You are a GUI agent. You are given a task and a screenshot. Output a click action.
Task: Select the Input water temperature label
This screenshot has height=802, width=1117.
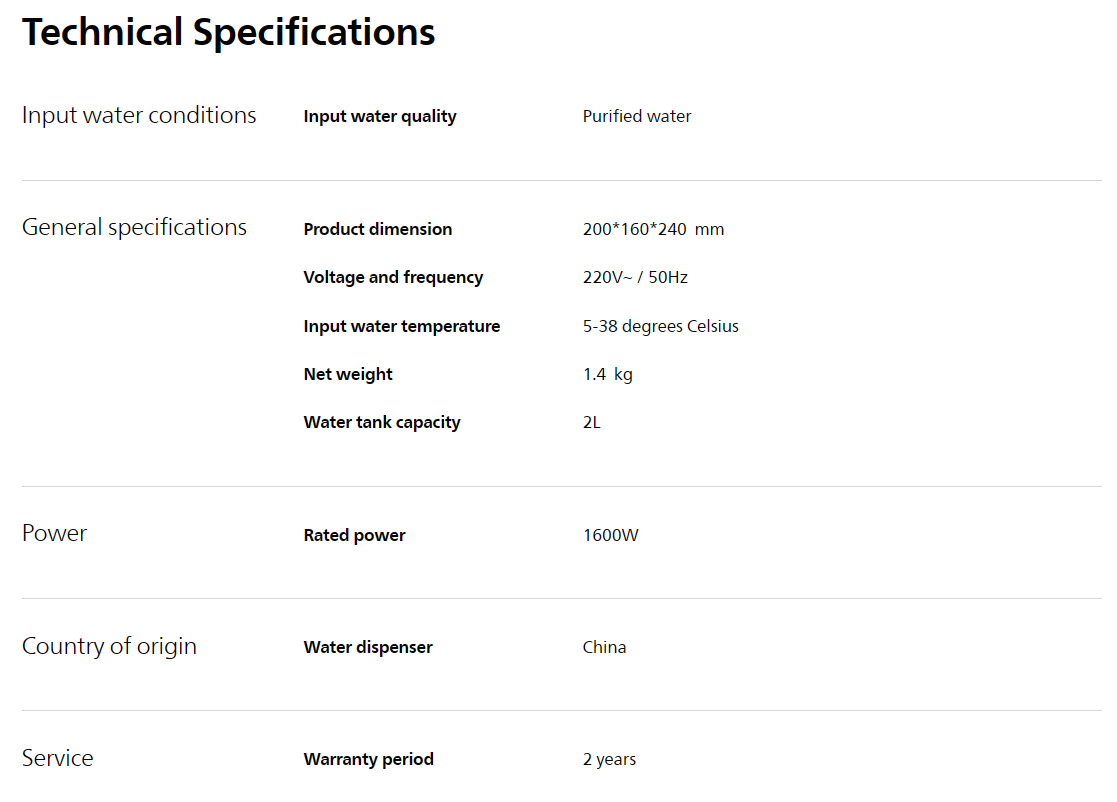[x=402, y=326]
